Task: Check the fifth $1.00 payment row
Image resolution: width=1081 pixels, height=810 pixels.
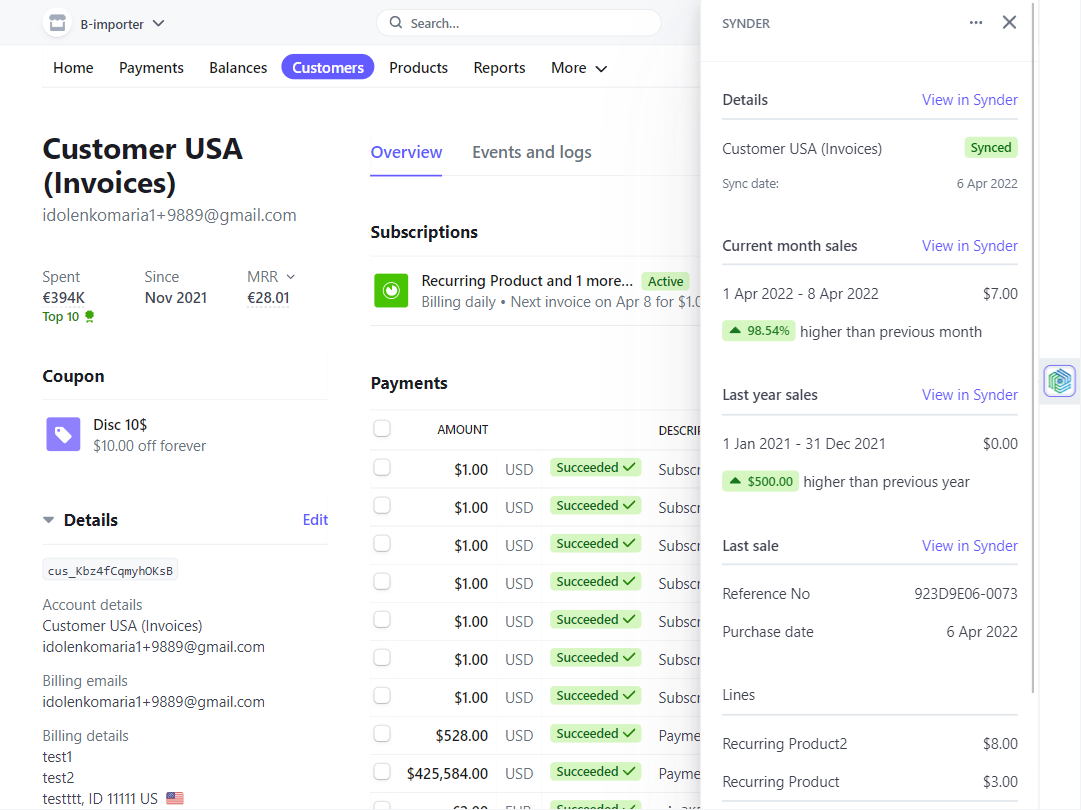Action: click(x=382, y=620)
